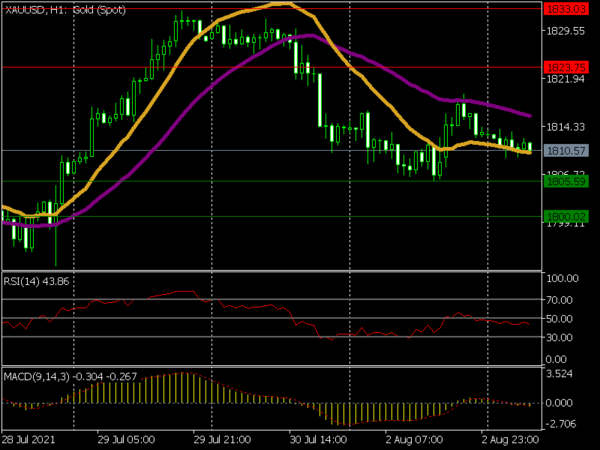Select the 1823.75 red price label

point(566,67)
